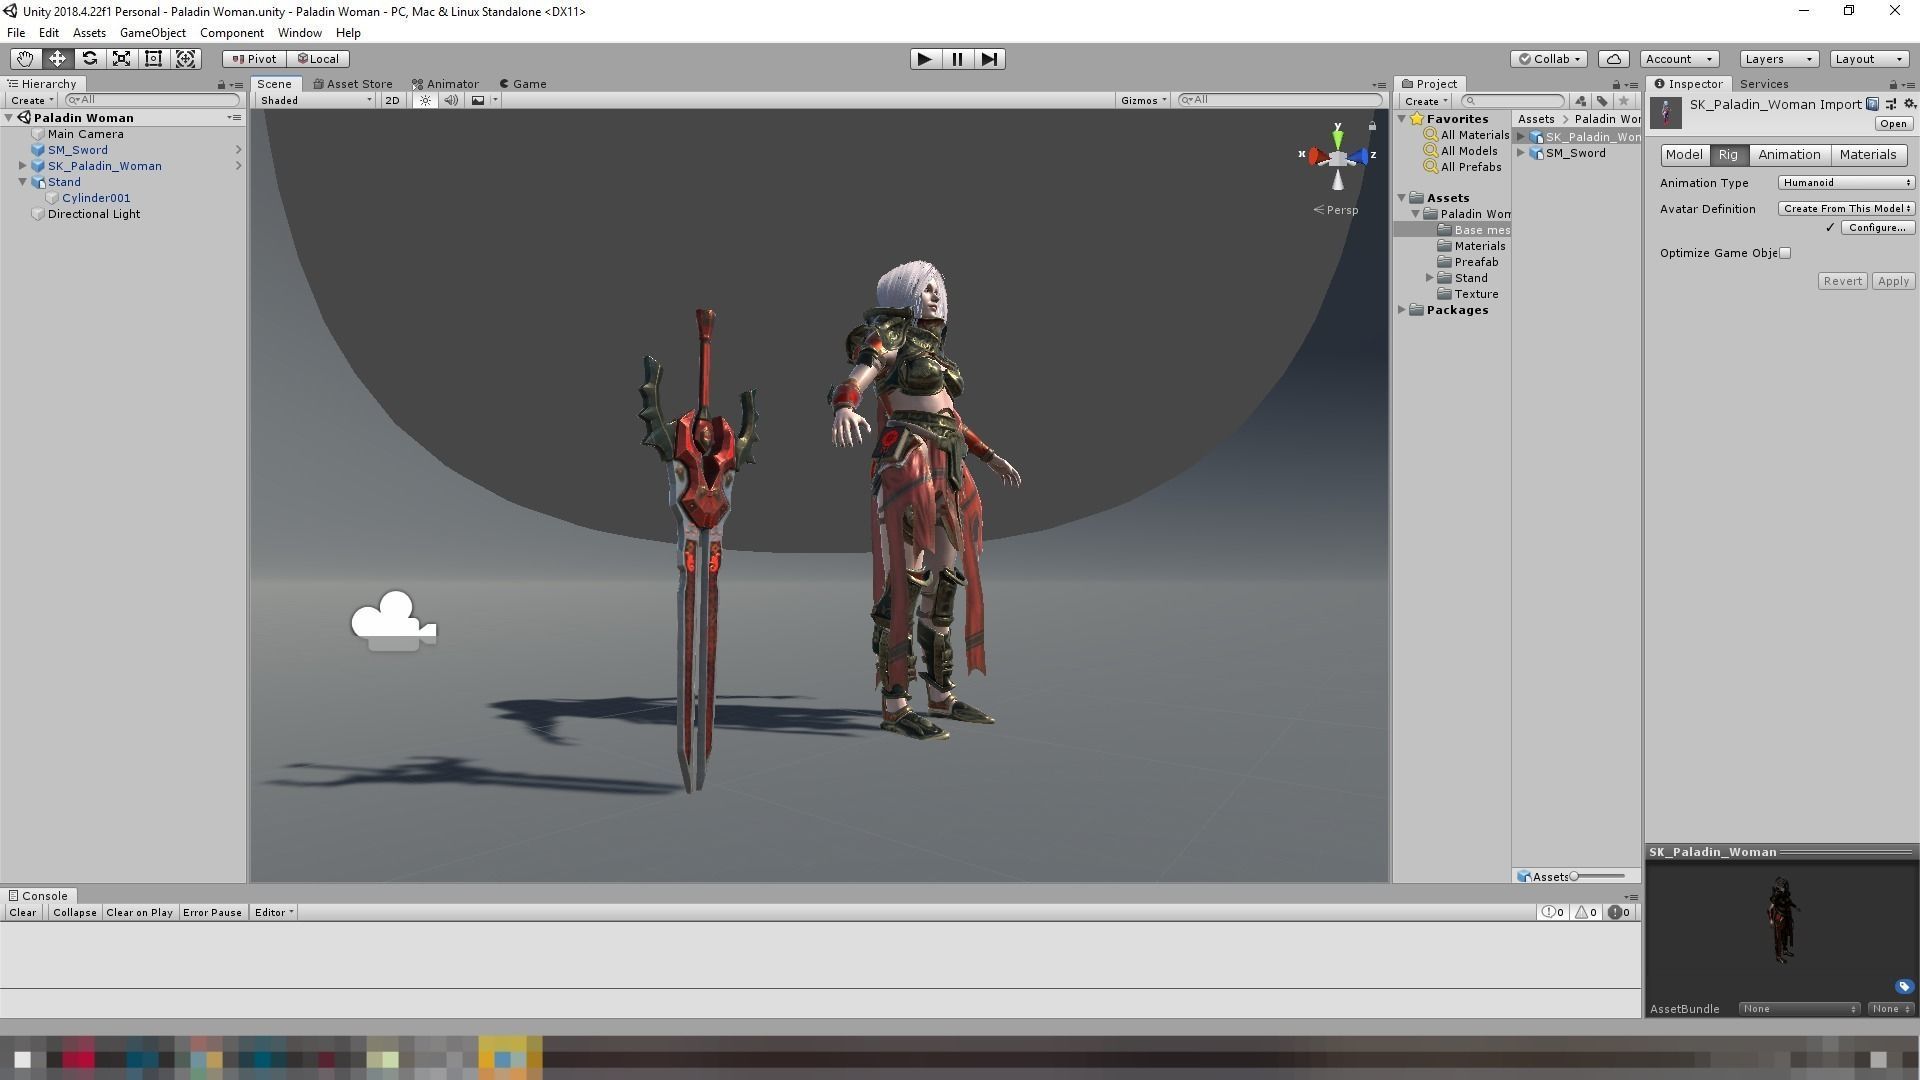Click the padlock icon on the Hierarchy panel

click(221, 84)
